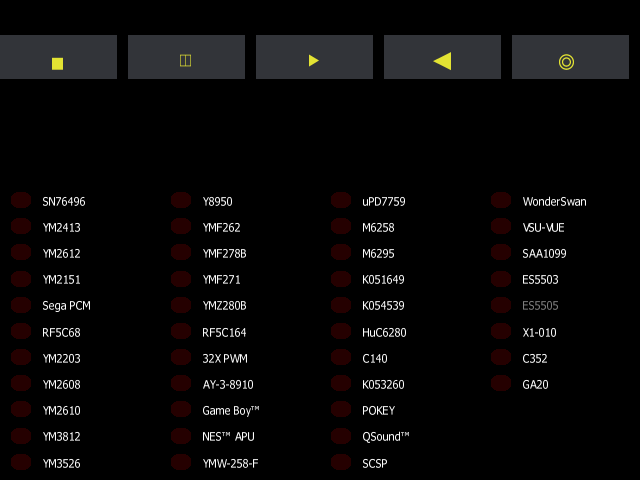Toggle the WonderSwan chip indicator
The height and width of the screenshot is (480, 640).
501,200
